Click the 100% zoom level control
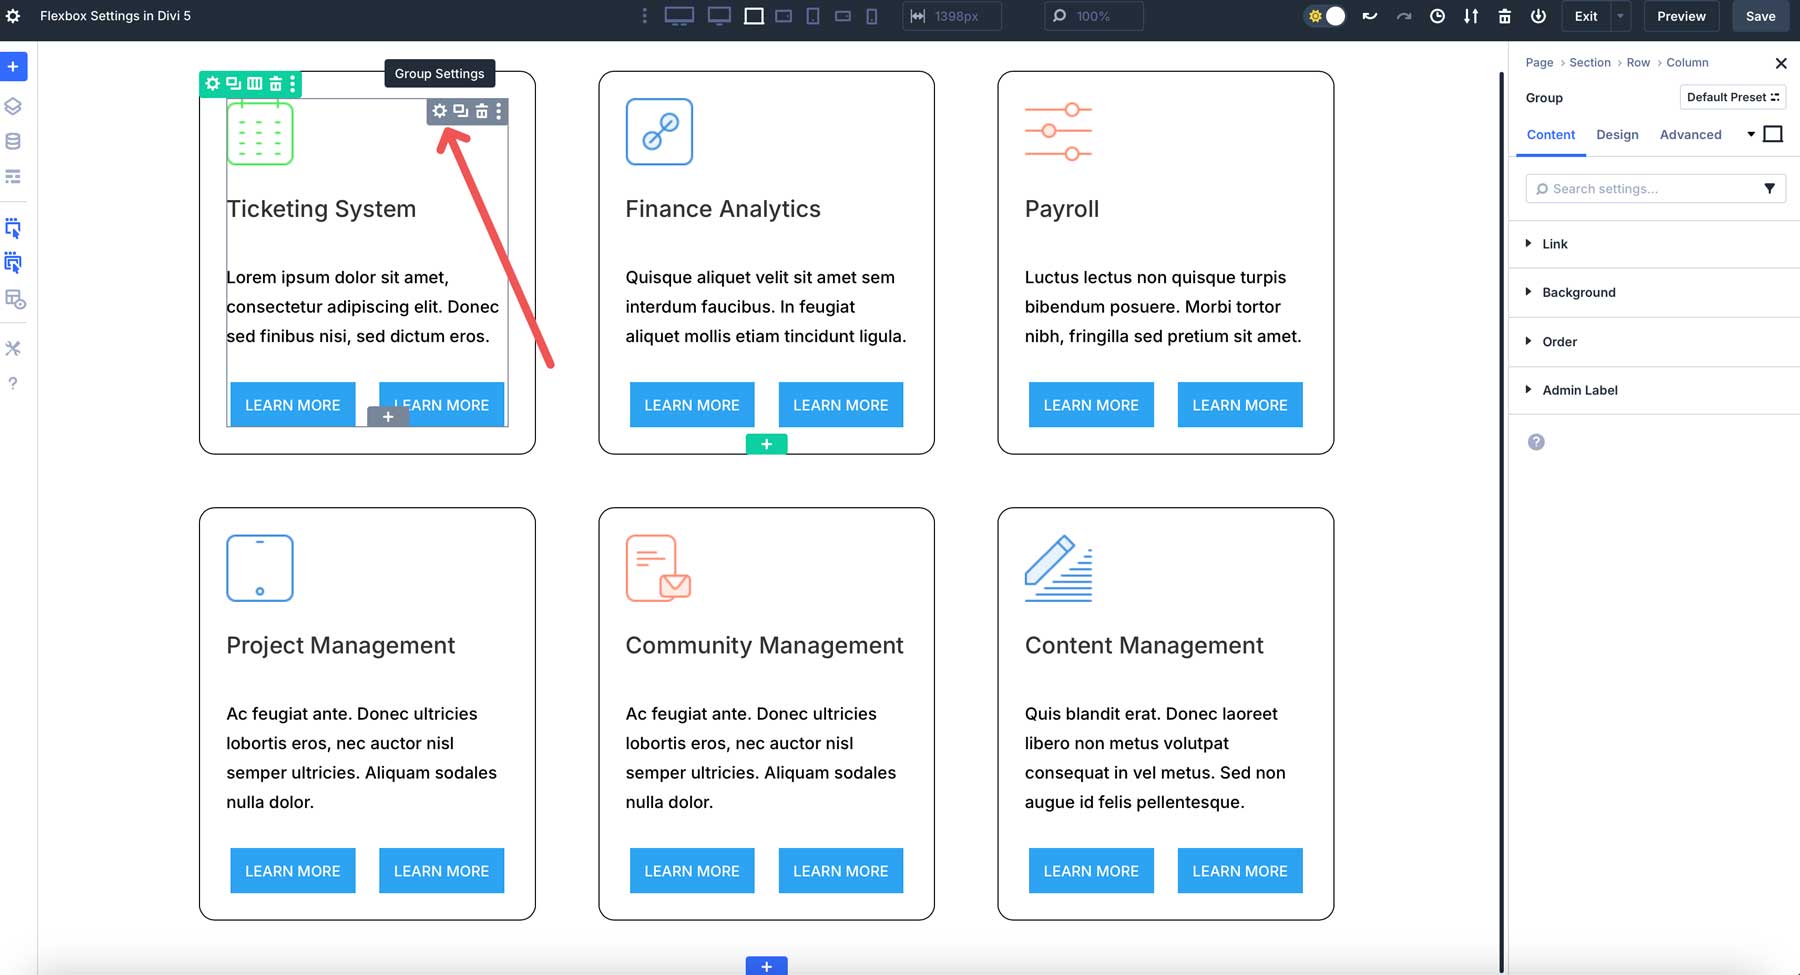The image size is (1800, 975). [x=1093, y=16]
